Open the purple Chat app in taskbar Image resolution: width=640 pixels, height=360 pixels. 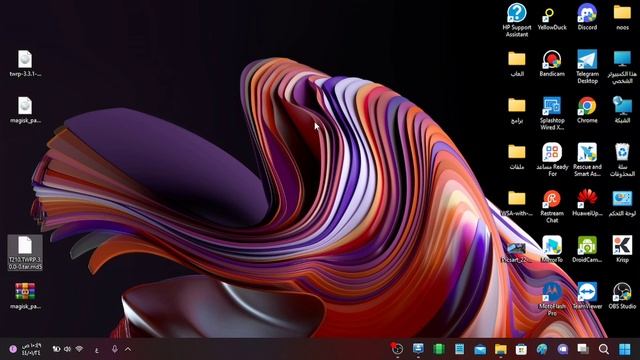coord(562,349)
